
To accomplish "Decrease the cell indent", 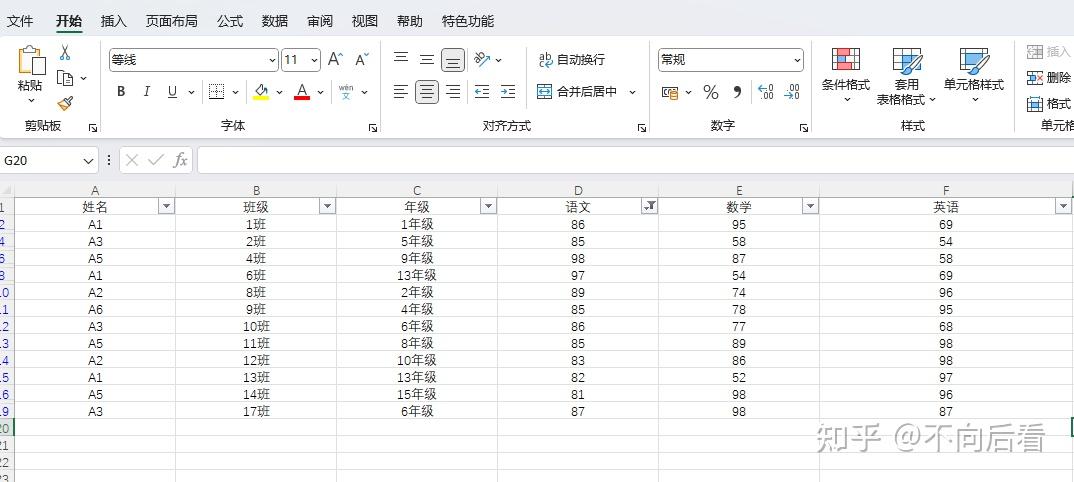I will pyautogui.click(x=482, y=91).
